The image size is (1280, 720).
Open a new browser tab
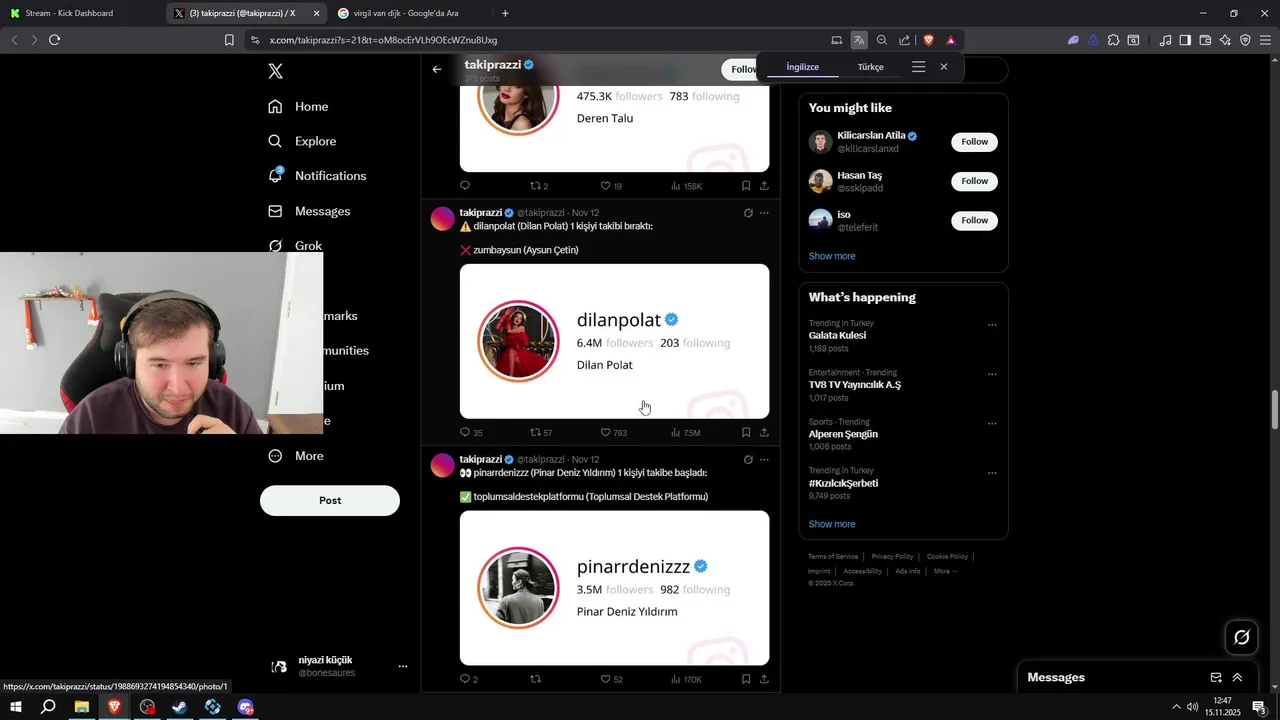pyautogui.click(x=505, y=13)
